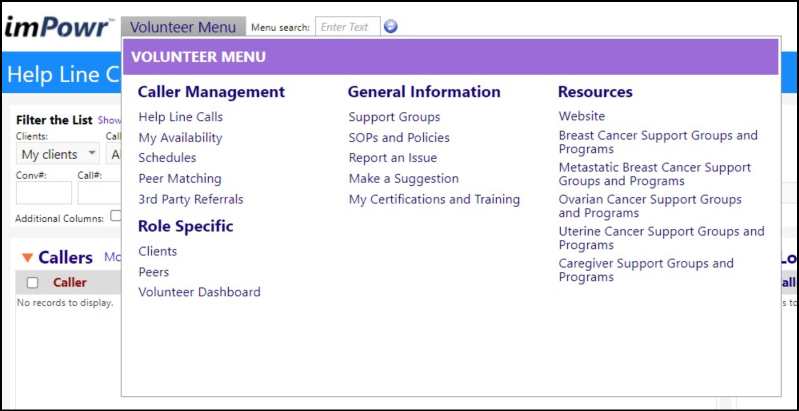
Task: Focus the Menu search text field
Action: pos(348,26)
